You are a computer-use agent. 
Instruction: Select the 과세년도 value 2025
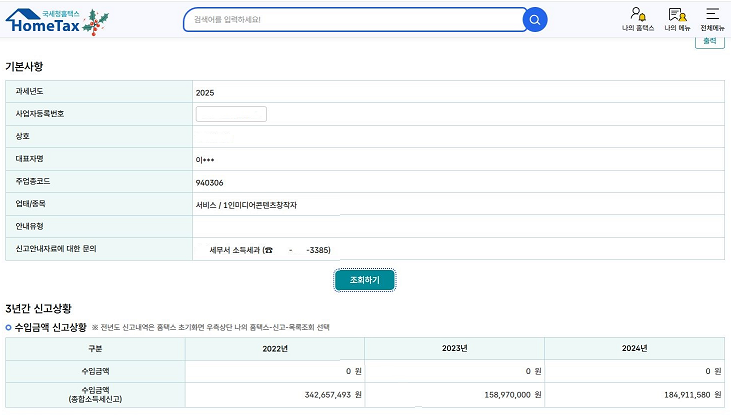point(205,93)
